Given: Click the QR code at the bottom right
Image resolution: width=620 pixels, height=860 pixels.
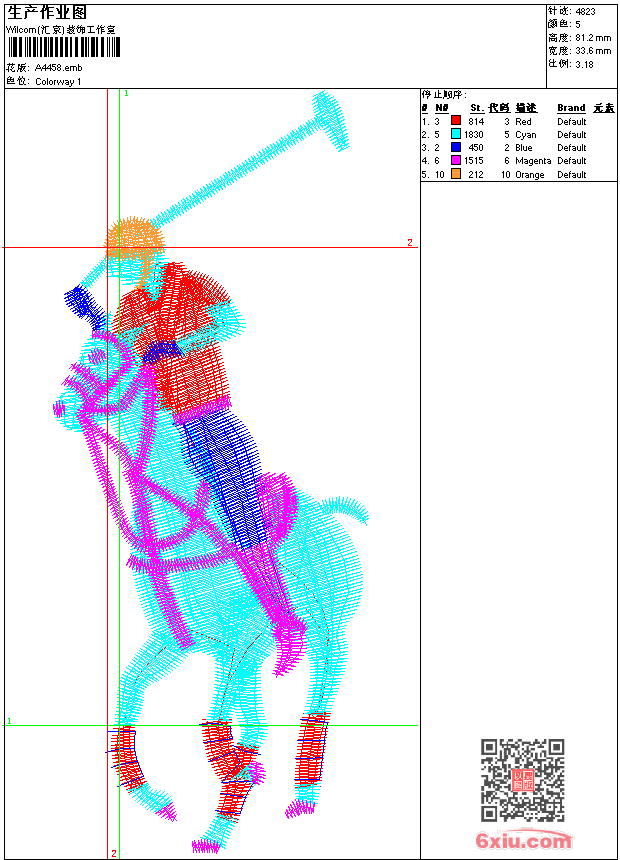Looking at the screenshot, I should tap(522, 780).
